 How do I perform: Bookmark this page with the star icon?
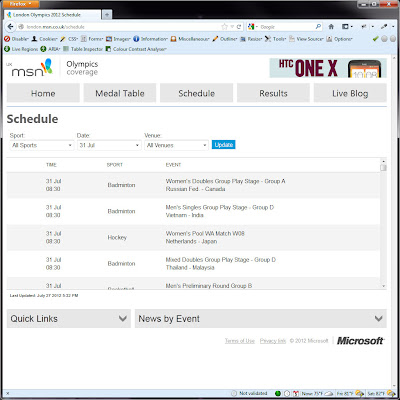coord(224,27)
